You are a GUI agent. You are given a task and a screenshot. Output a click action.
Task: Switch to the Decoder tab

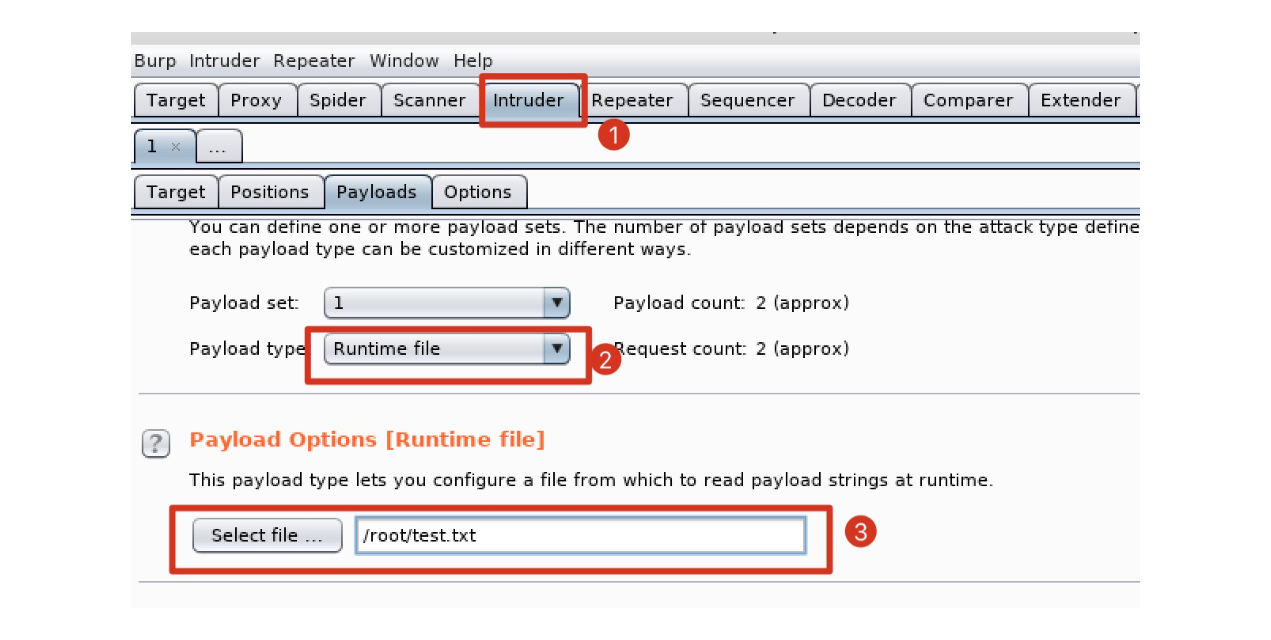(x=859, y=100)
